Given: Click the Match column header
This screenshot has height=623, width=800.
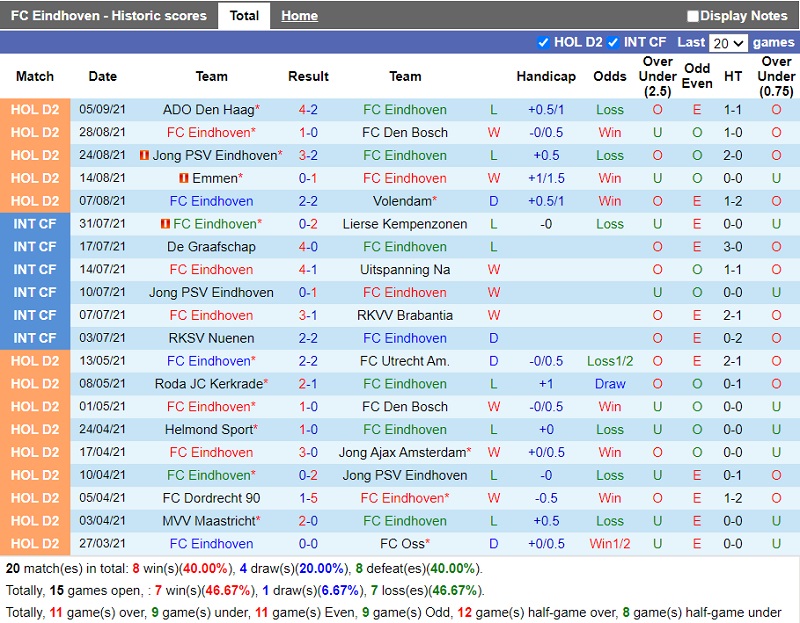Looking at the screenshot, I should pyautogui.click(x=35, y=77).
